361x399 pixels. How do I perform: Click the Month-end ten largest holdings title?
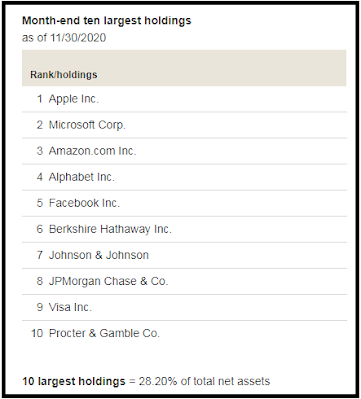tap(107, 21)
